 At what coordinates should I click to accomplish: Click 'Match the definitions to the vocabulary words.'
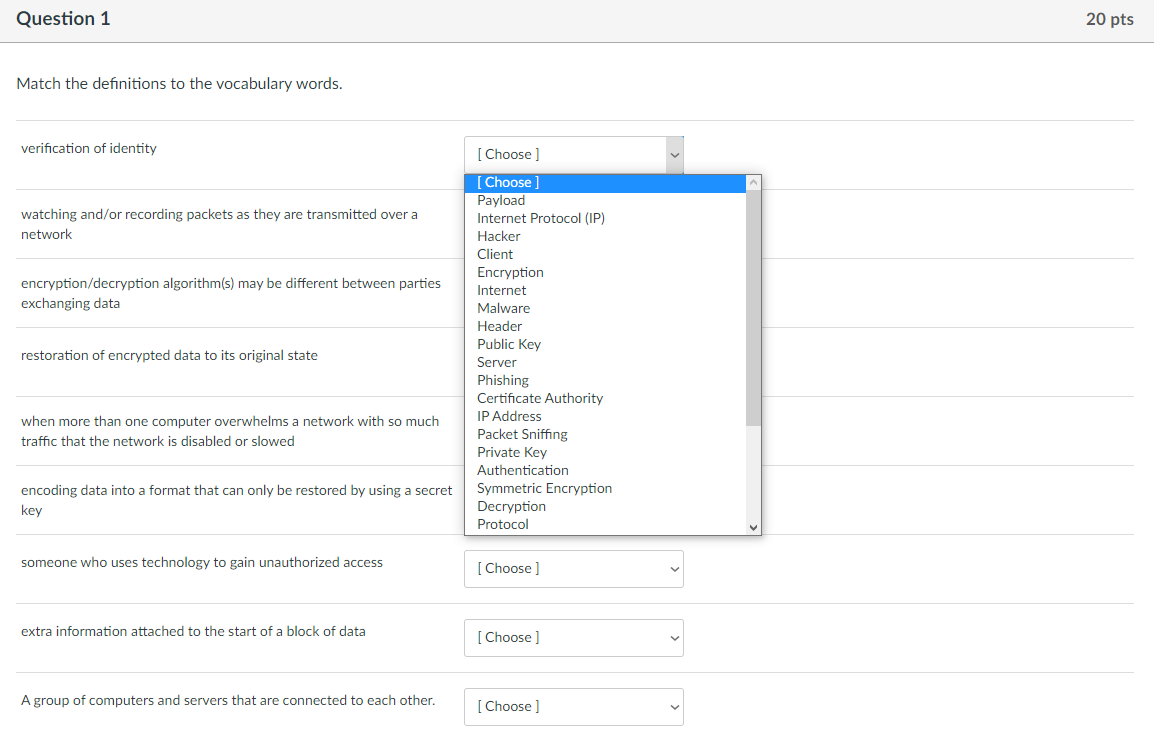point(180,84)
